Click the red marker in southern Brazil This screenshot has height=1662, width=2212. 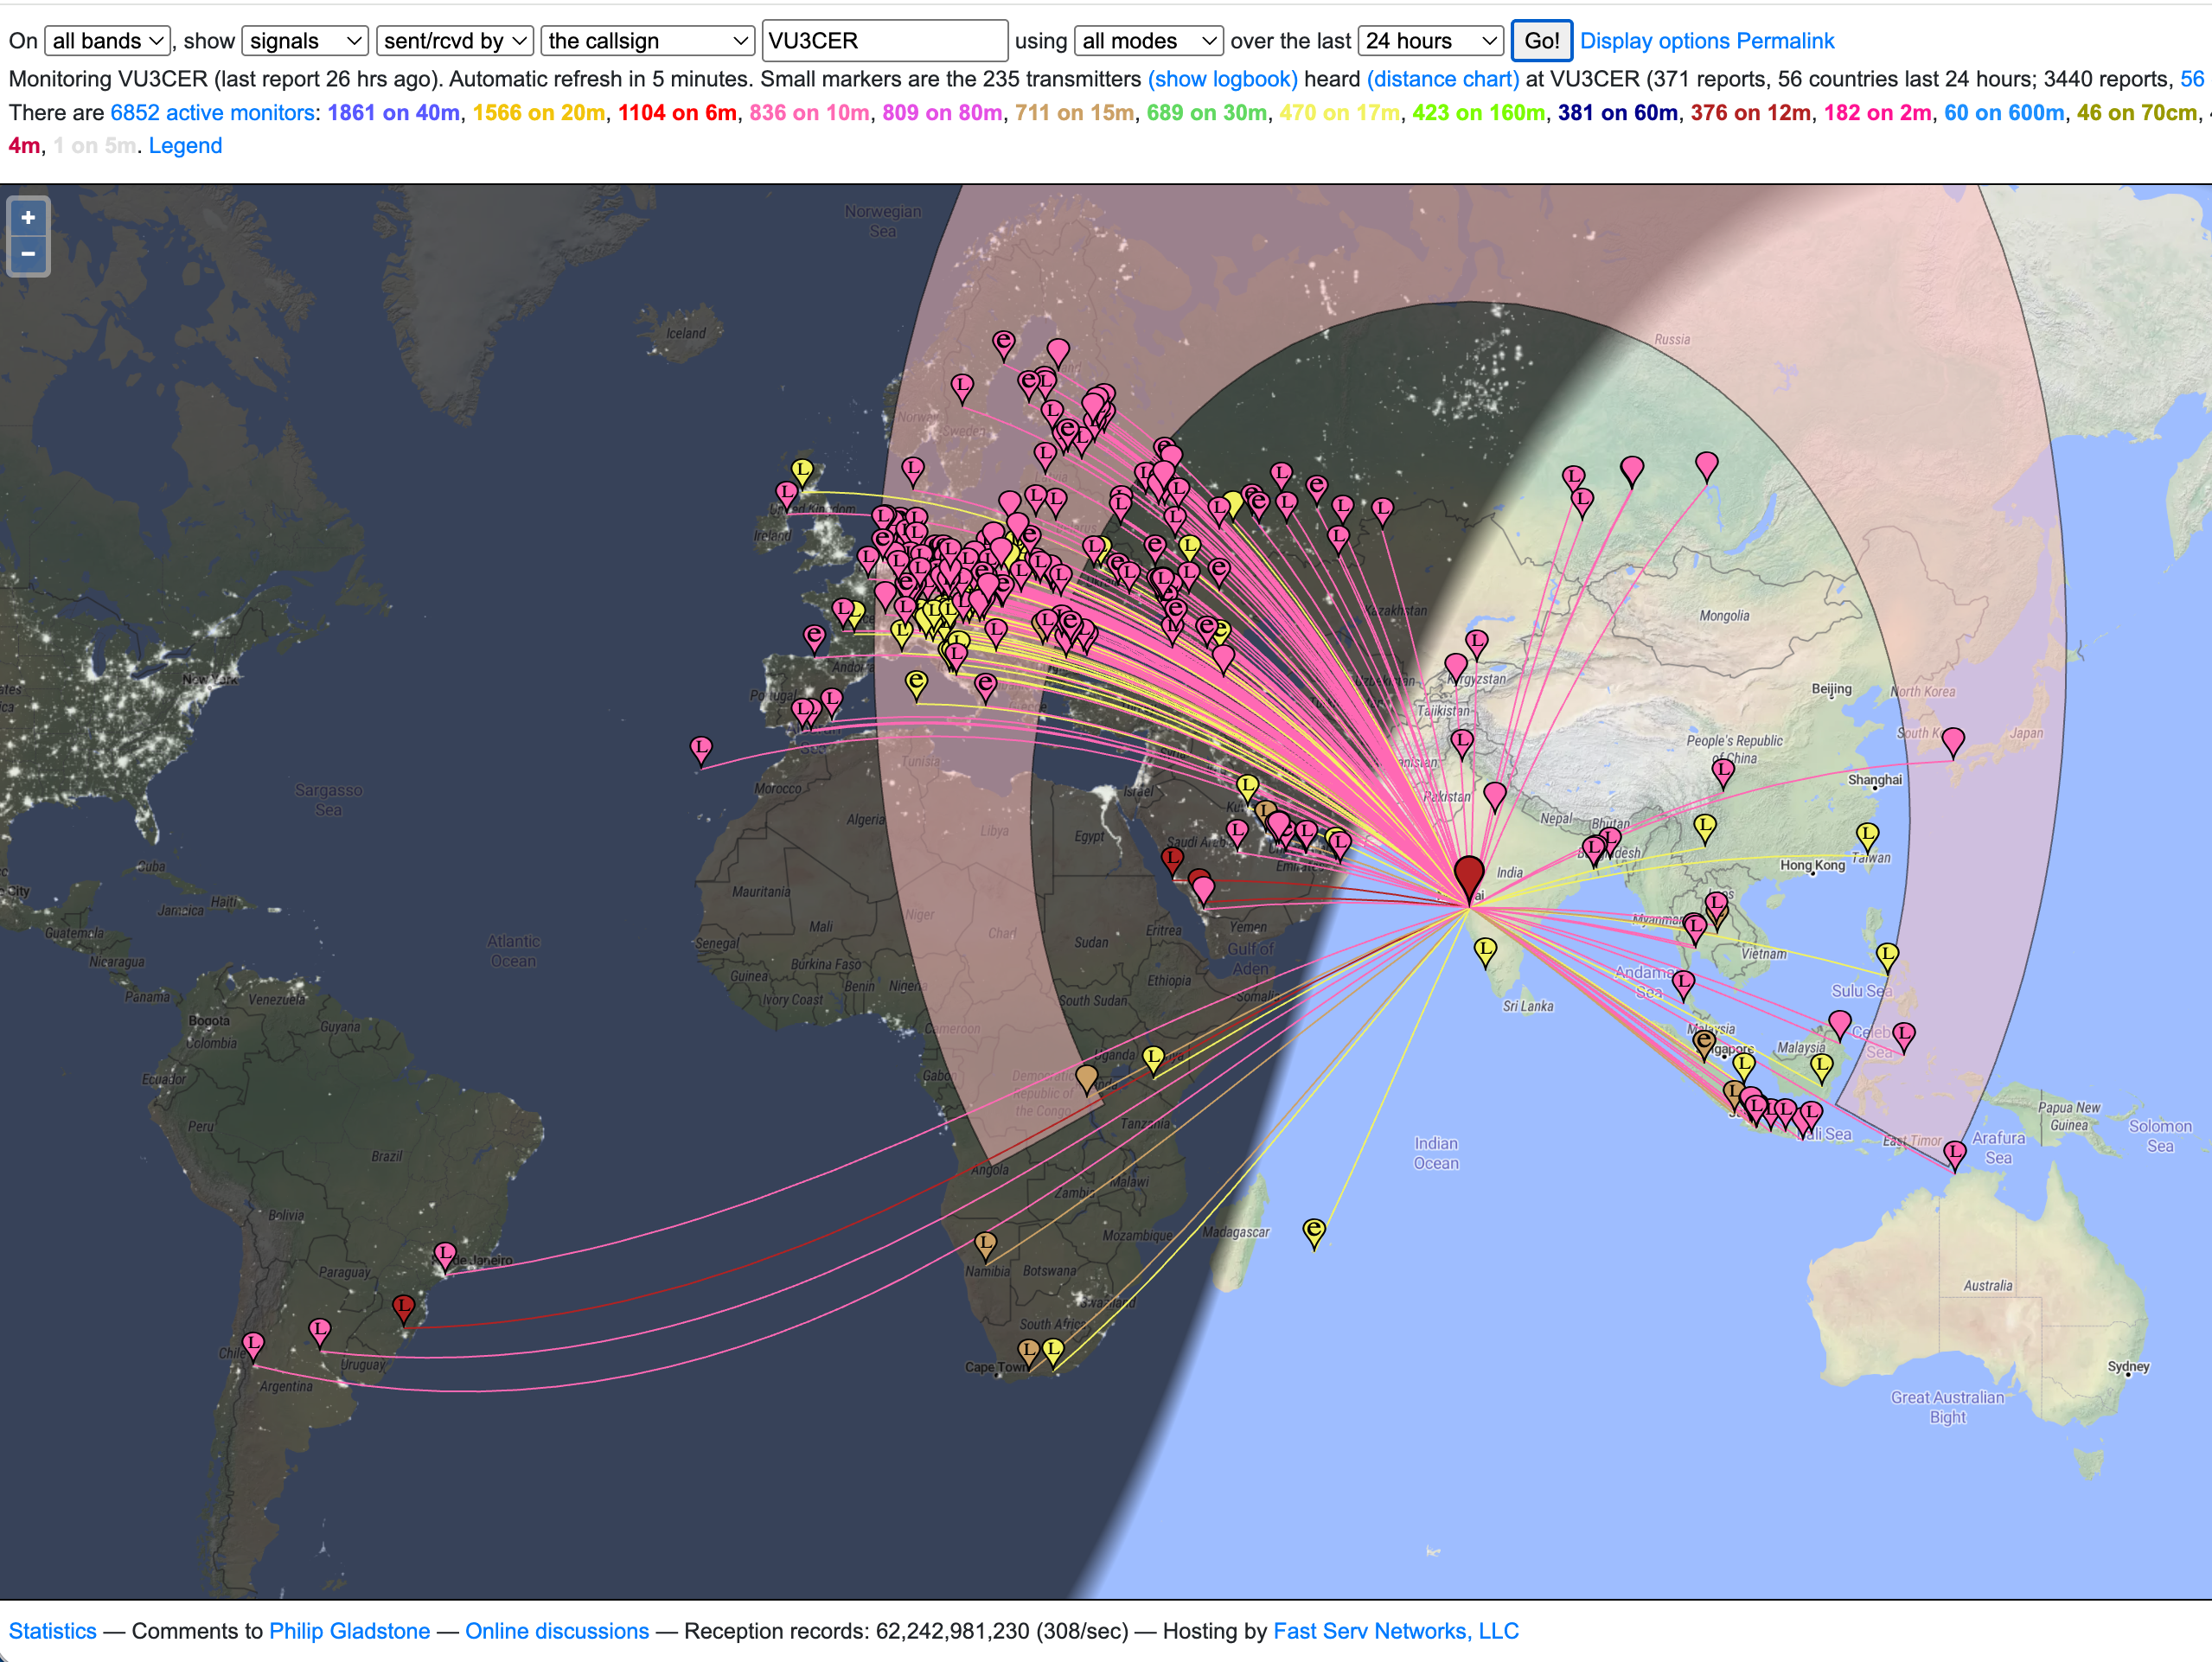coord(403,1306)
